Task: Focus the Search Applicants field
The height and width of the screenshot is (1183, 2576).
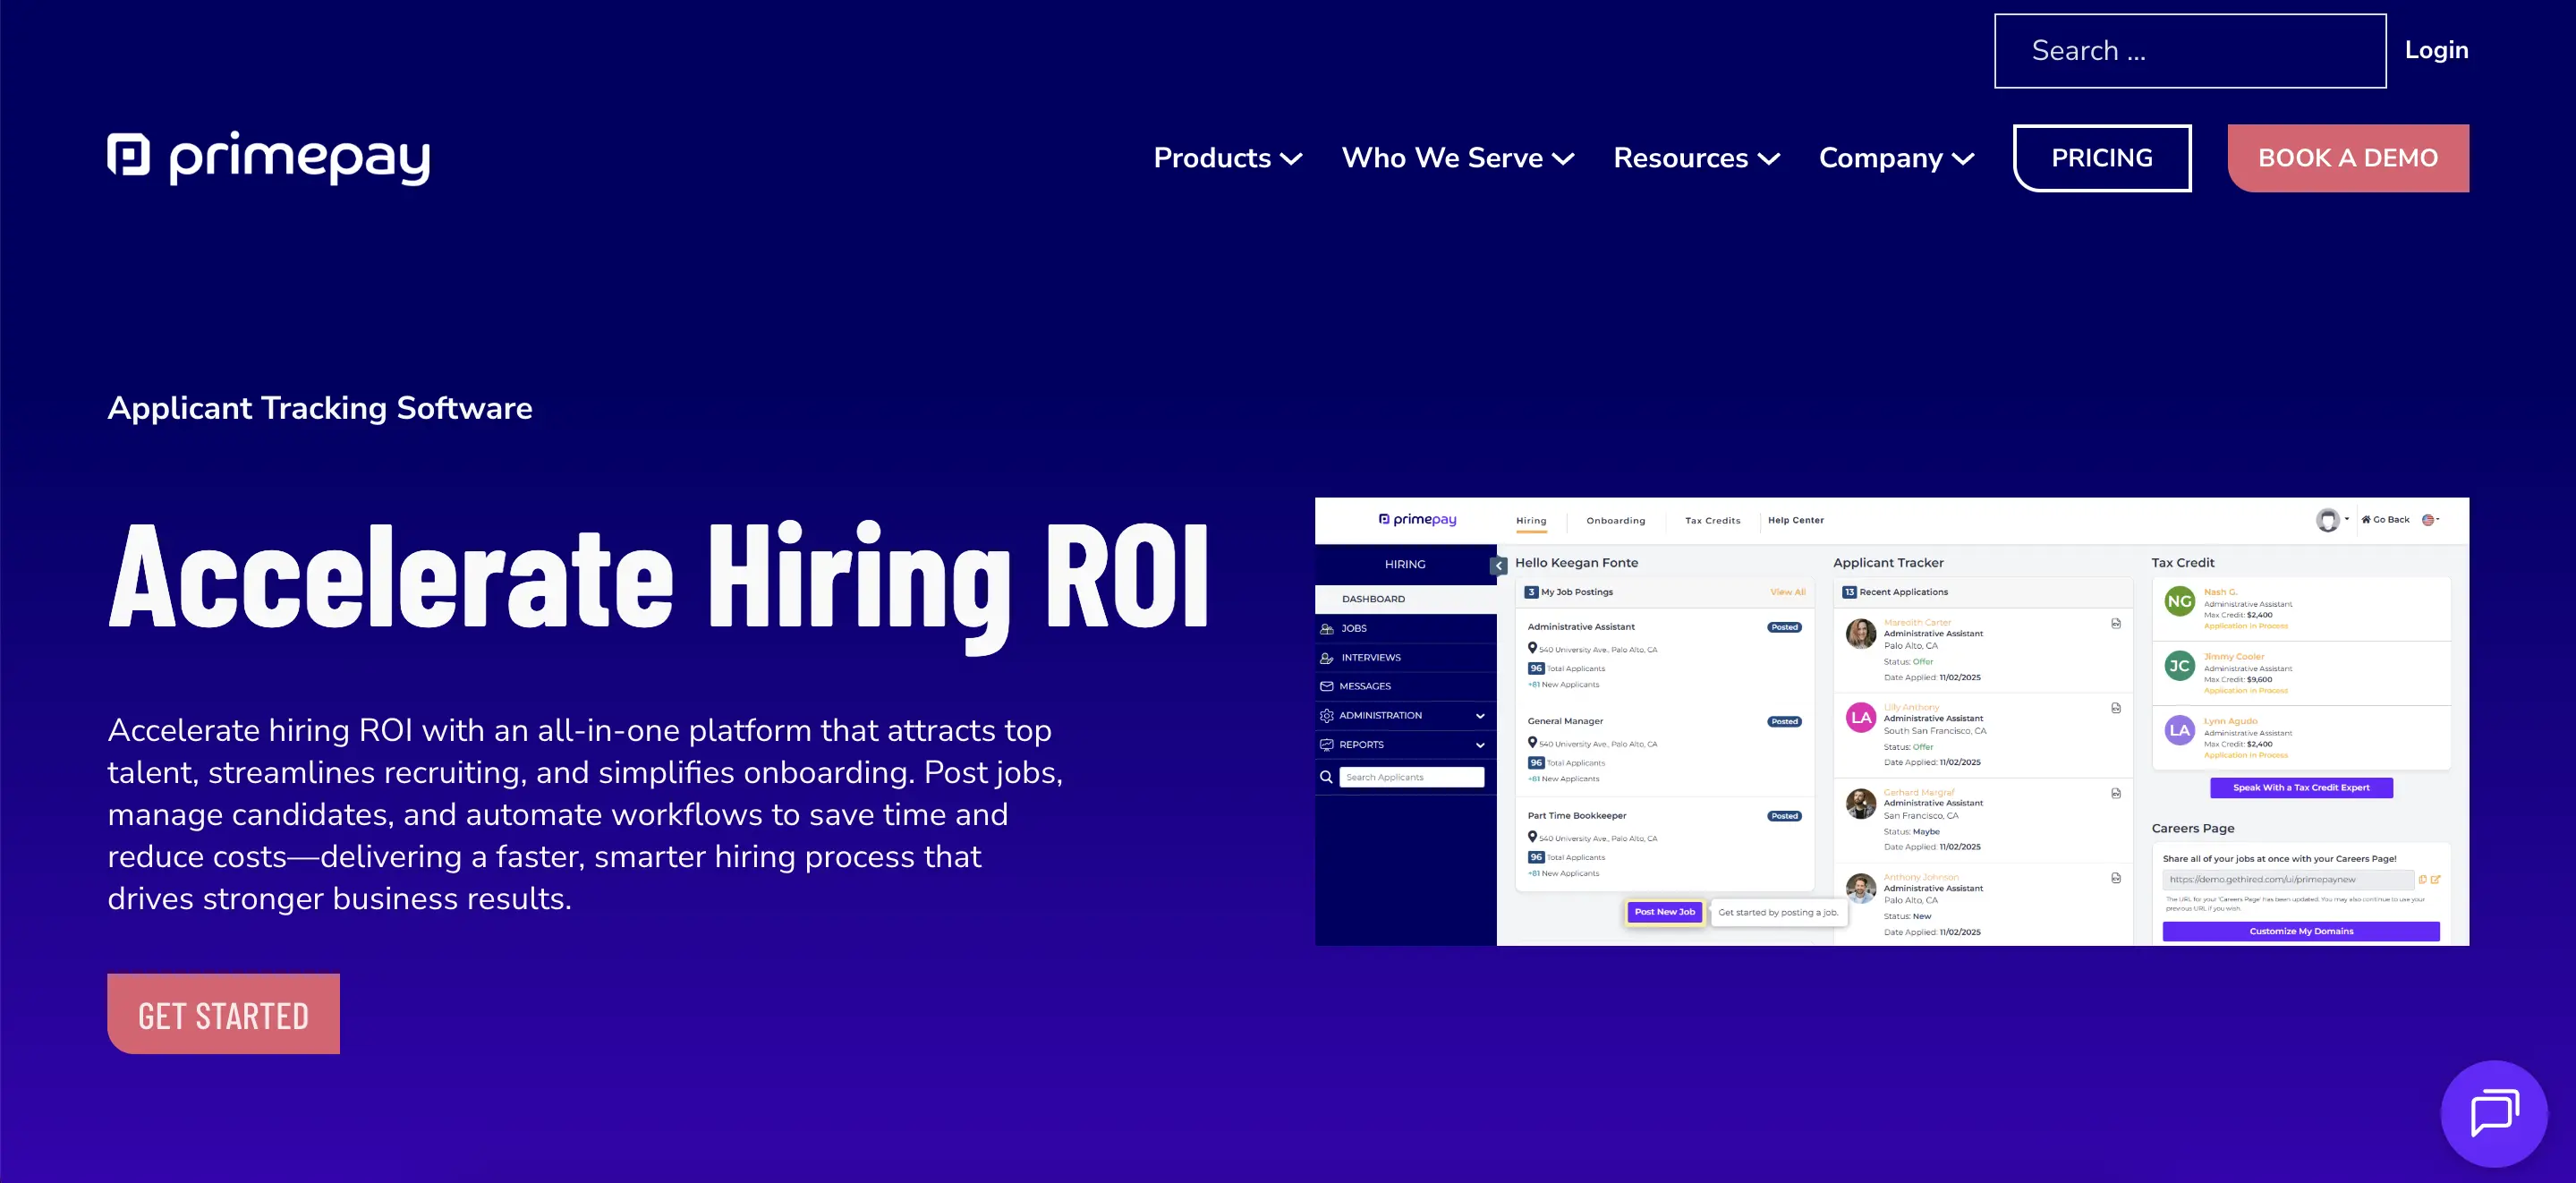Action: coord(1411,777)
